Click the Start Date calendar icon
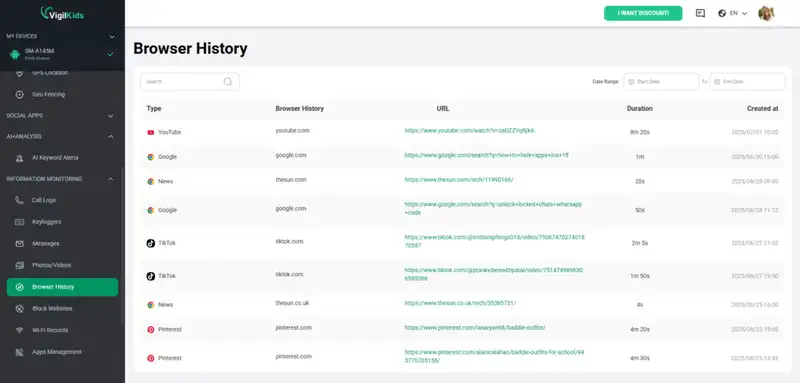The width and height of the screenshot is (800, 383). click(631, 82)
